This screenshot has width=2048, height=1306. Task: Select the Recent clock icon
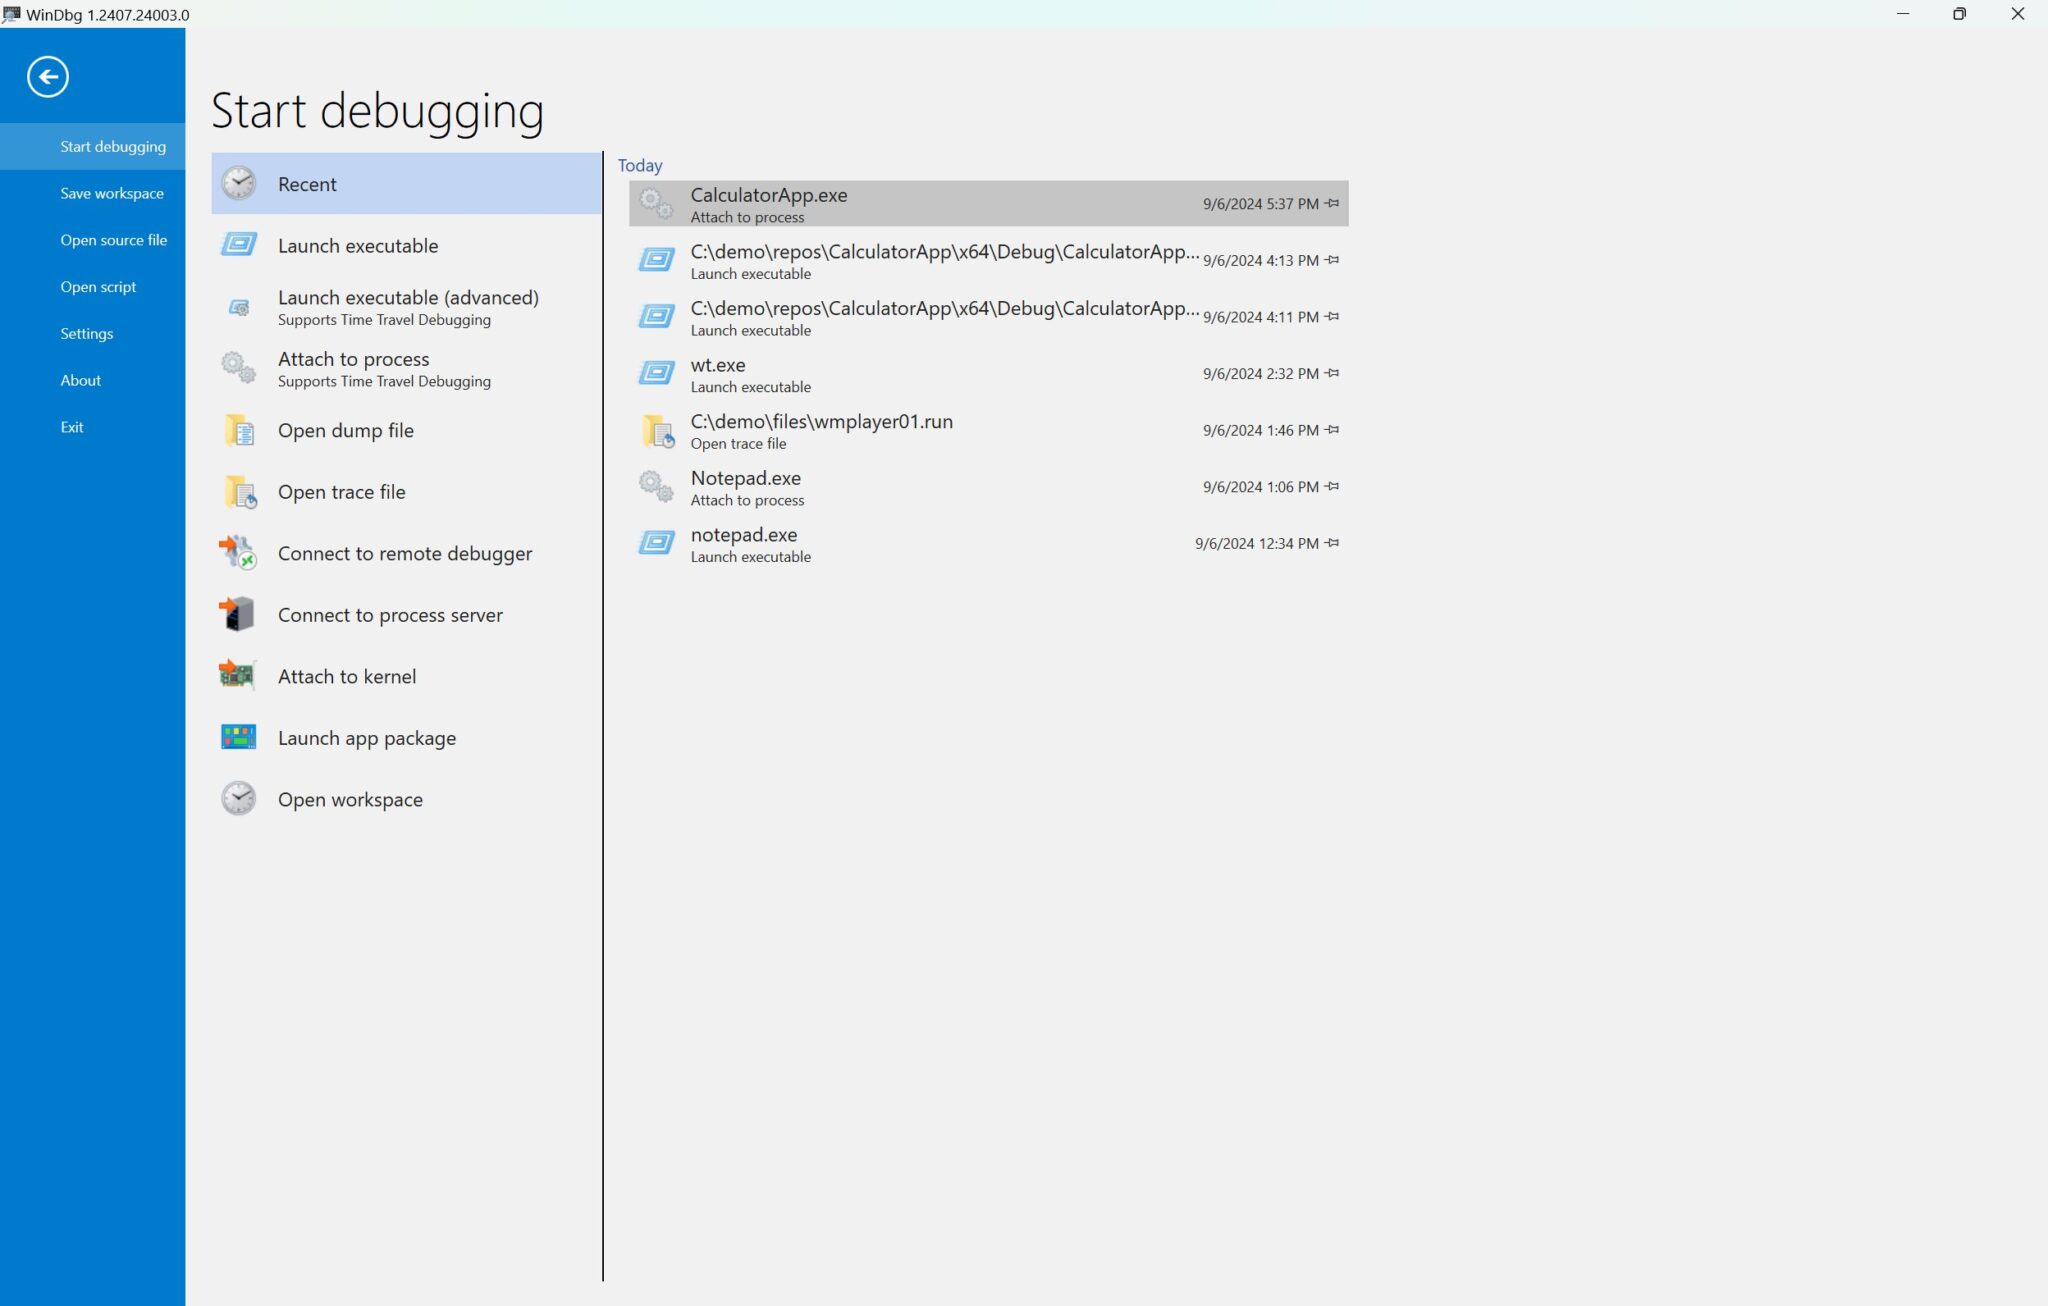coord(238,183)
